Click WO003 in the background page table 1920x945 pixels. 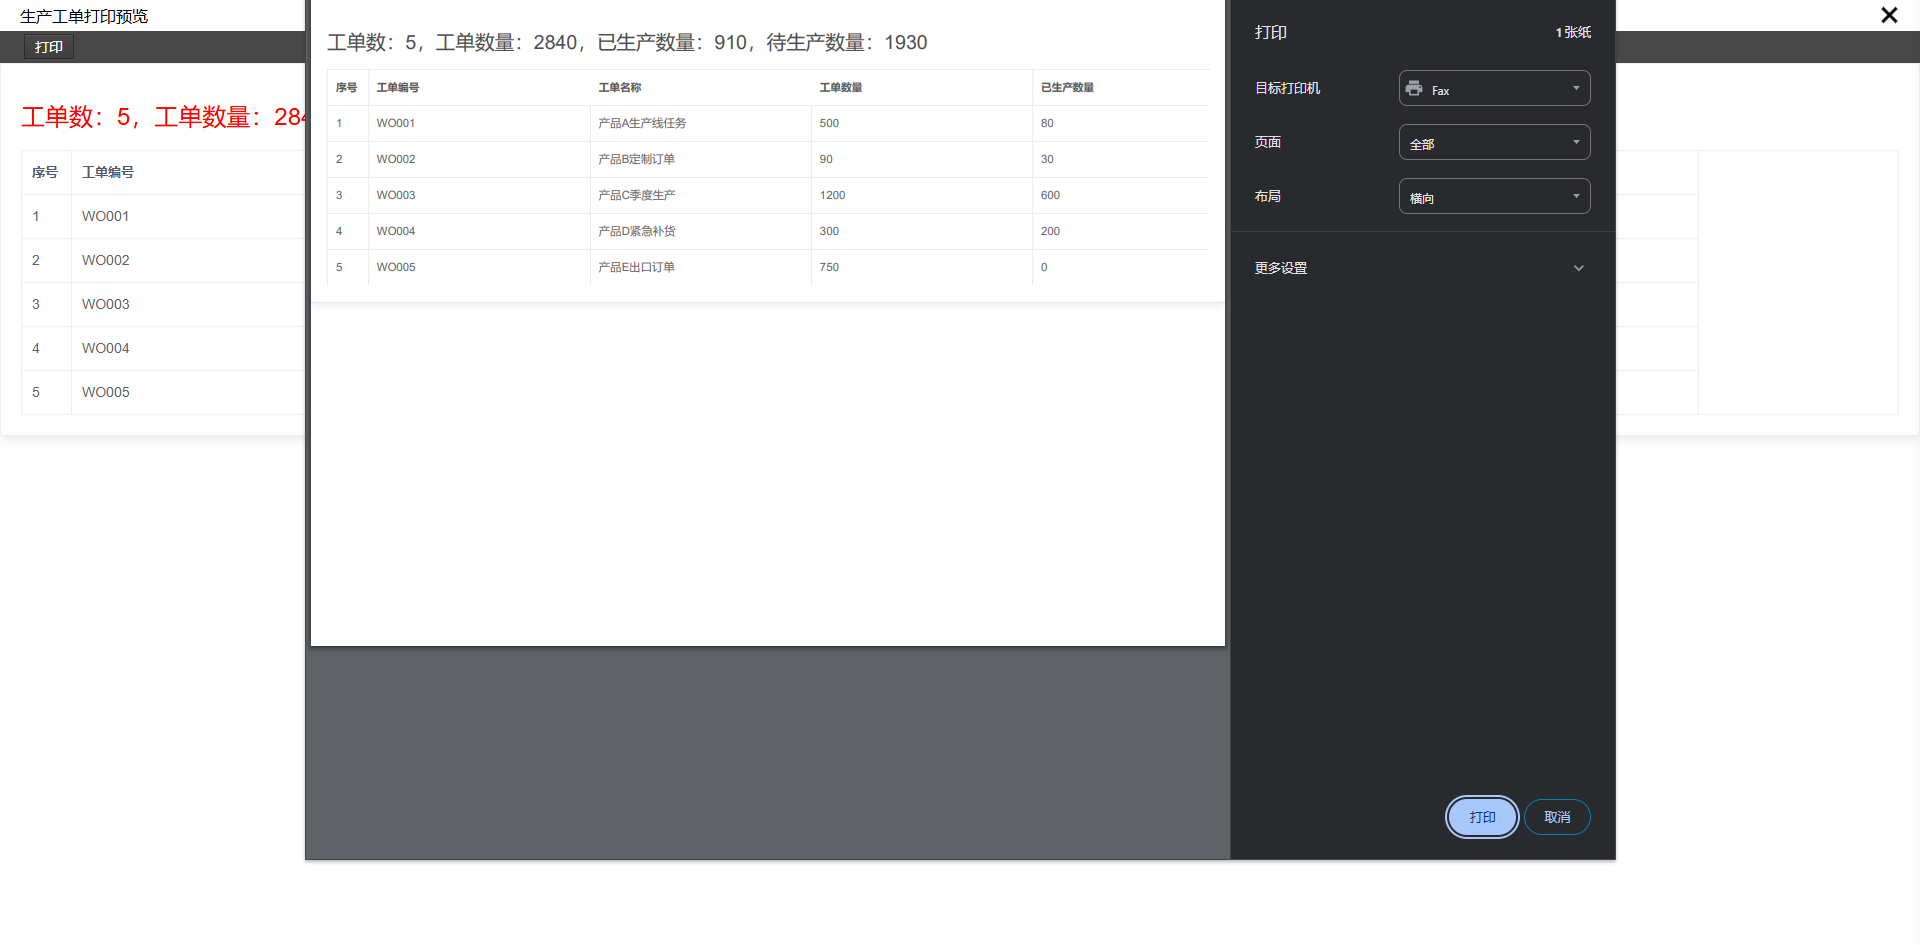tap(106, 304)
